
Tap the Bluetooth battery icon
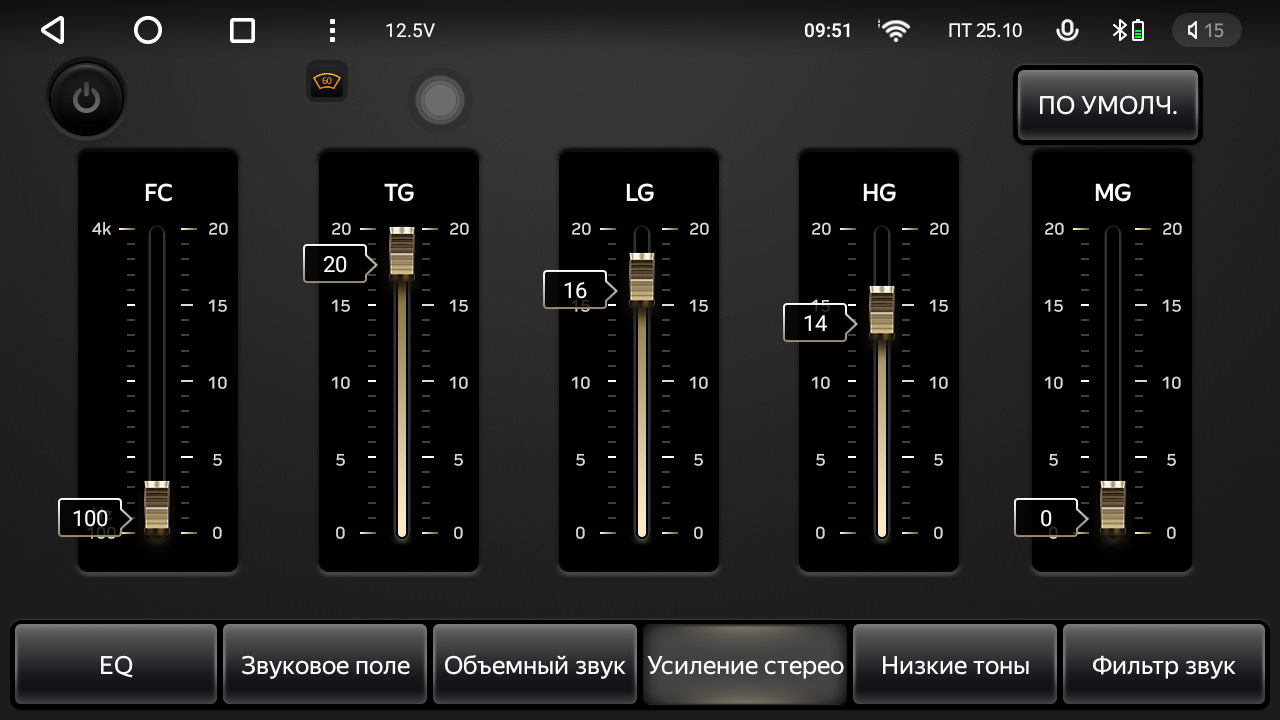pyautogui.click(x=1128, y=30)
